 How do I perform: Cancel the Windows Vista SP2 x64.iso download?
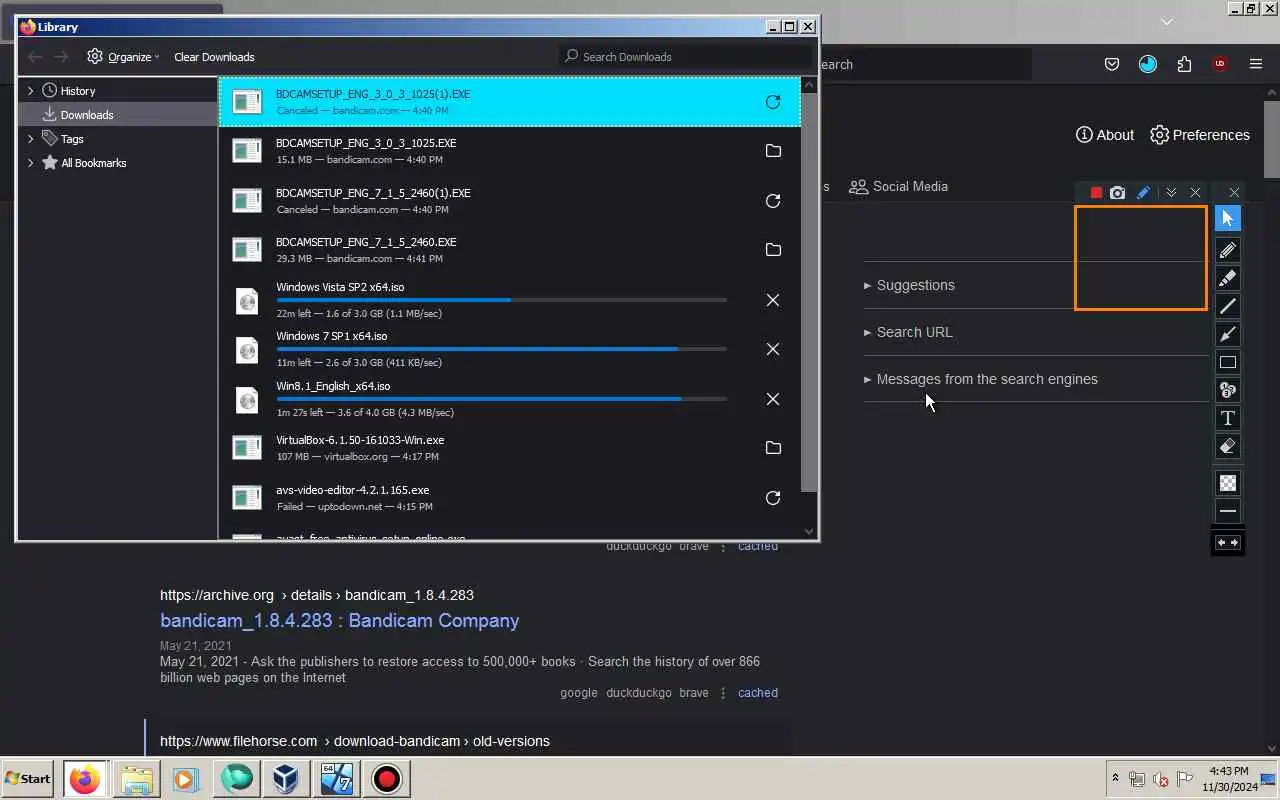773,300
